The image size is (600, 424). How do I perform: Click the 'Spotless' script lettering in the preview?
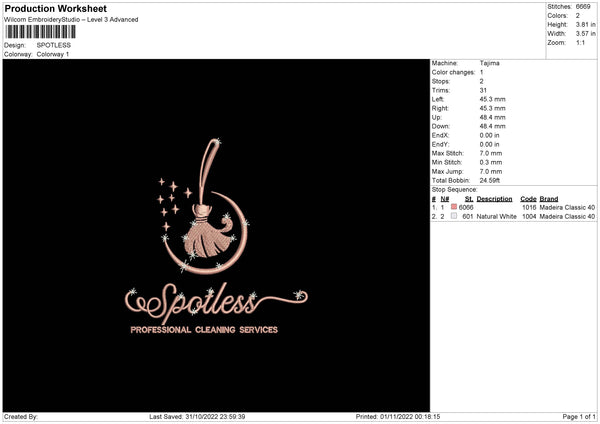216,303
